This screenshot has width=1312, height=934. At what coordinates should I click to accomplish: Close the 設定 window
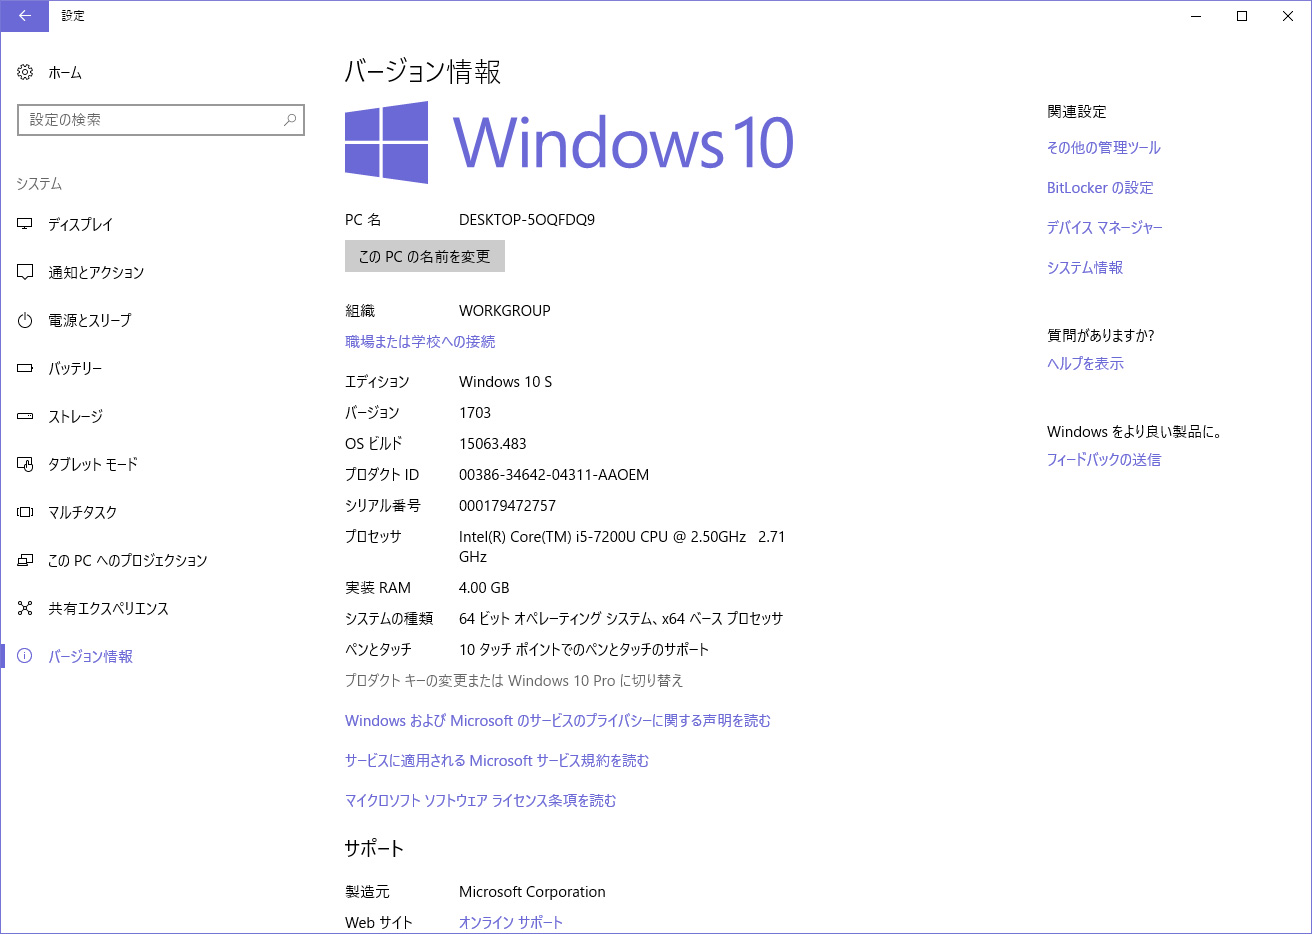tap(1288, 16)
